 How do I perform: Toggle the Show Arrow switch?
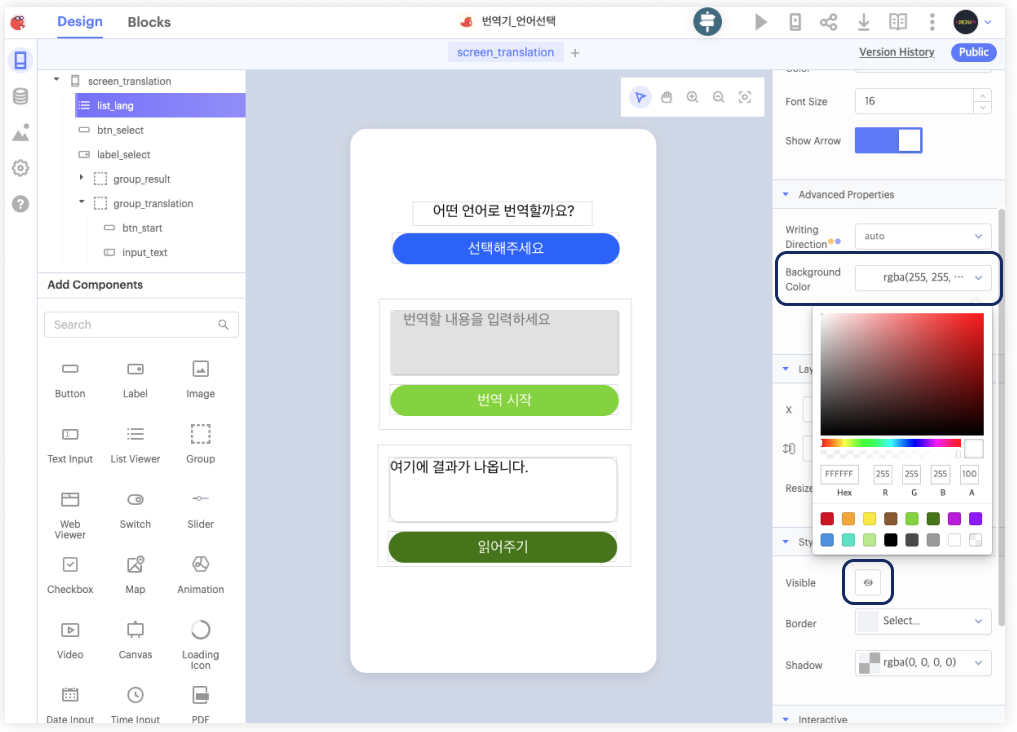tap(888, 141)
